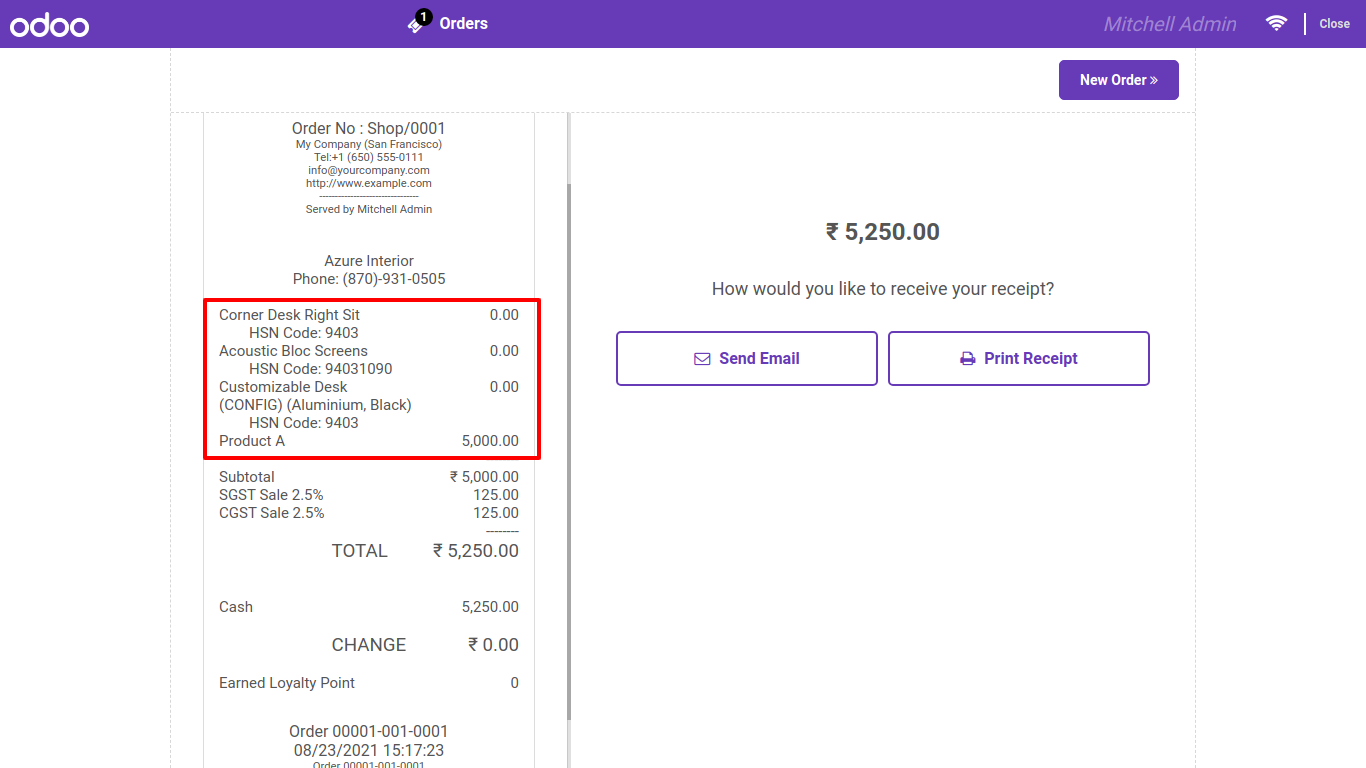Image resolution: width=1366 pixels, height=768 pixels.
Task: Select the My Company (San Francisco) text
Action: click(369, 144)
